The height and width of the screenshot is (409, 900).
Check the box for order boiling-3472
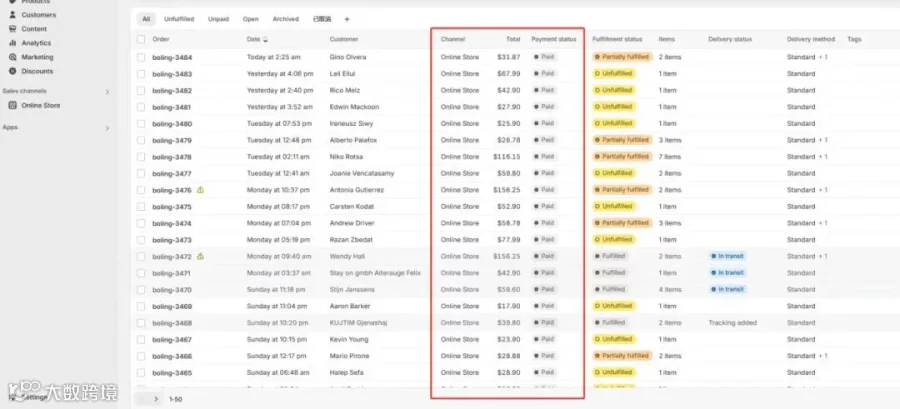[x=141, y=256]
